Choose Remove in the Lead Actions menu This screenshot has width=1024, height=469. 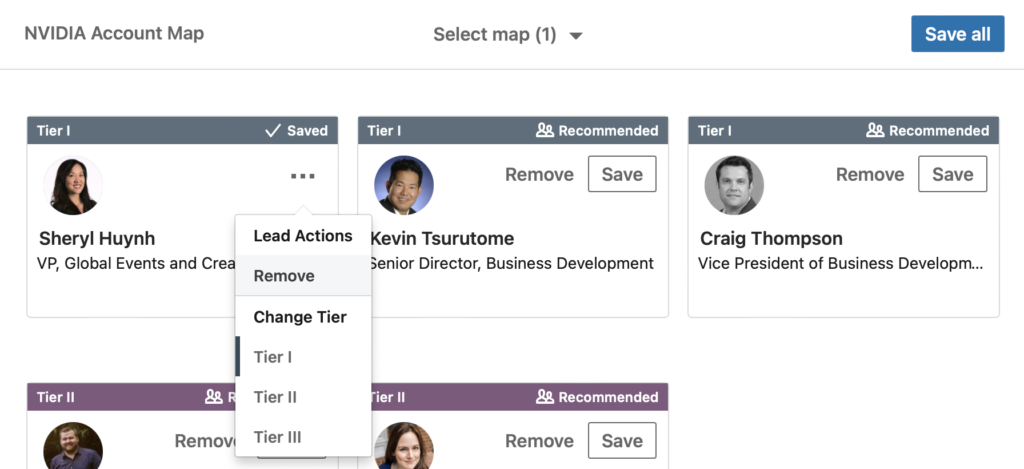point(284,276)
